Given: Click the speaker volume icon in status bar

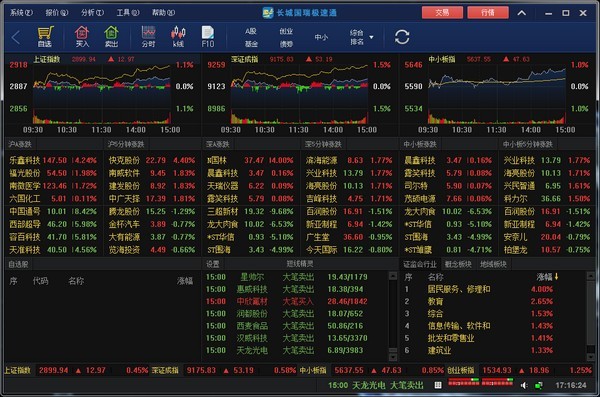Looking at the screenshot, I should click(x=524, y=385).
